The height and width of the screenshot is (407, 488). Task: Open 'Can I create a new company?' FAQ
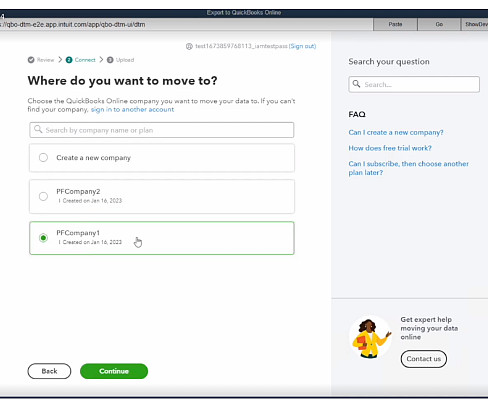pos(396,132)
